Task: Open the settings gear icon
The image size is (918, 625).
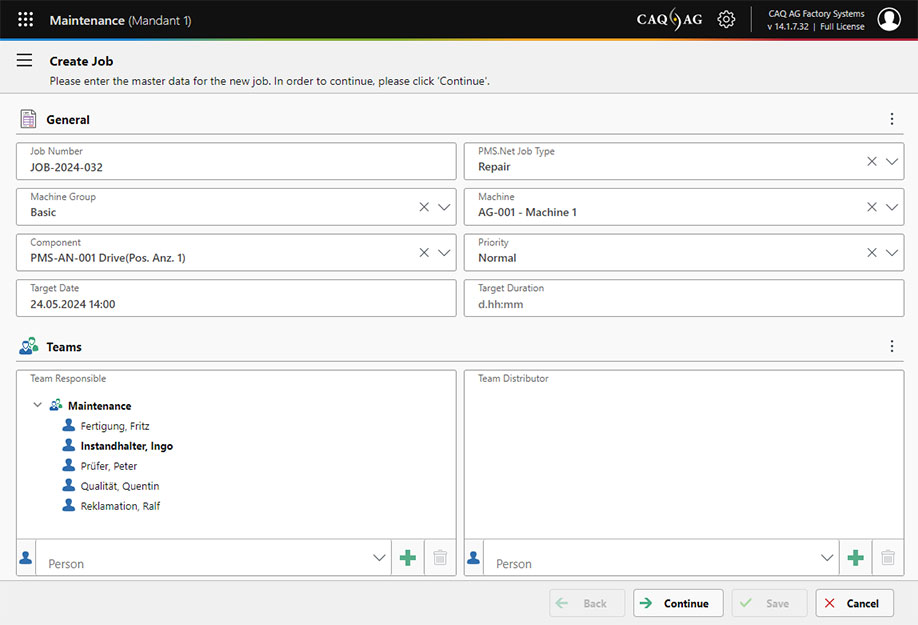Action: 726,20
